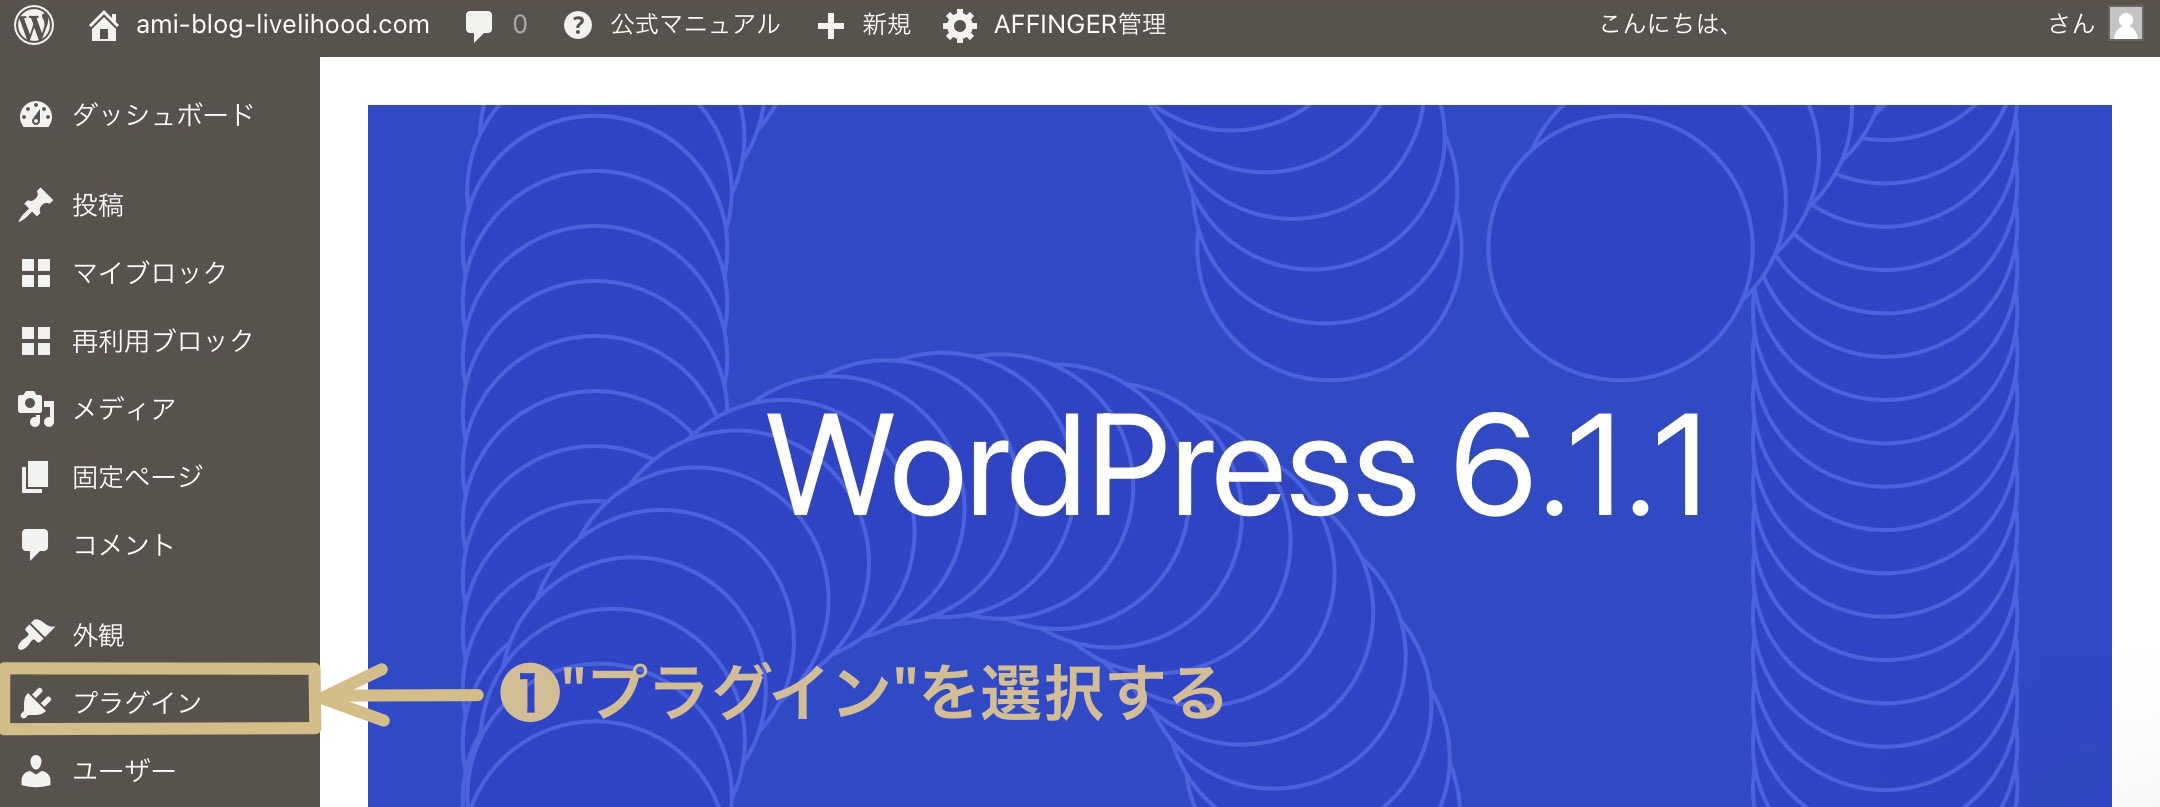
Task: Open the WordPress logo menu
Action: (35, 25)
